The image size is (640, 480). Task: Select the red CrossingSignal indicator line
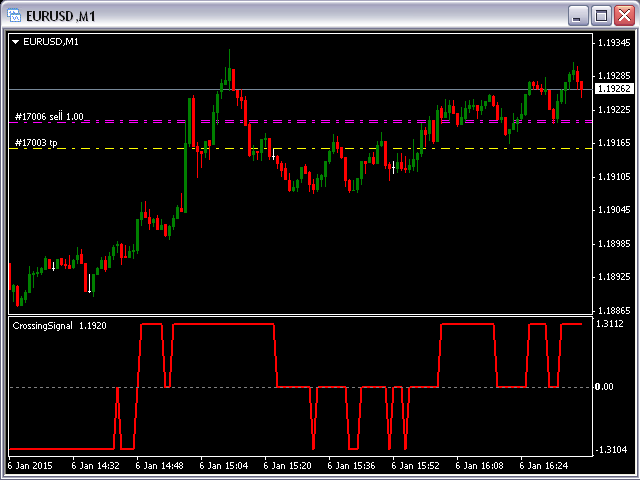point(220,324)
